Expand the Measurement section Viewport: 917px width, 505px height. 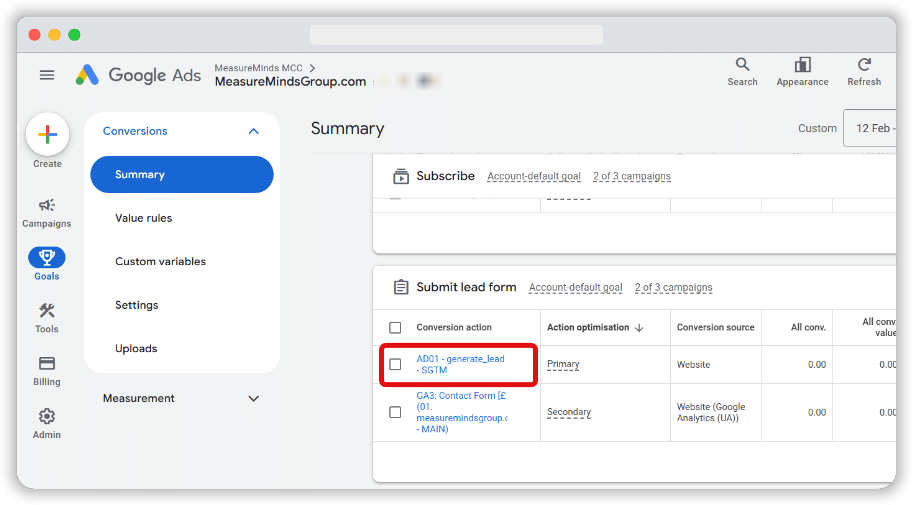coord(253,399)
